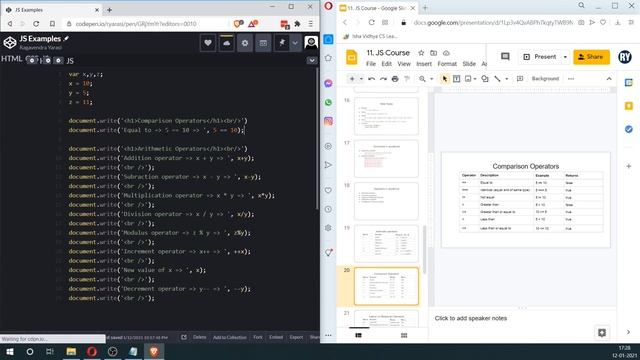Select the Line tool in Slides
This screenshot has height=360, width=640.
pyautogui.click(x=497, y=79)
